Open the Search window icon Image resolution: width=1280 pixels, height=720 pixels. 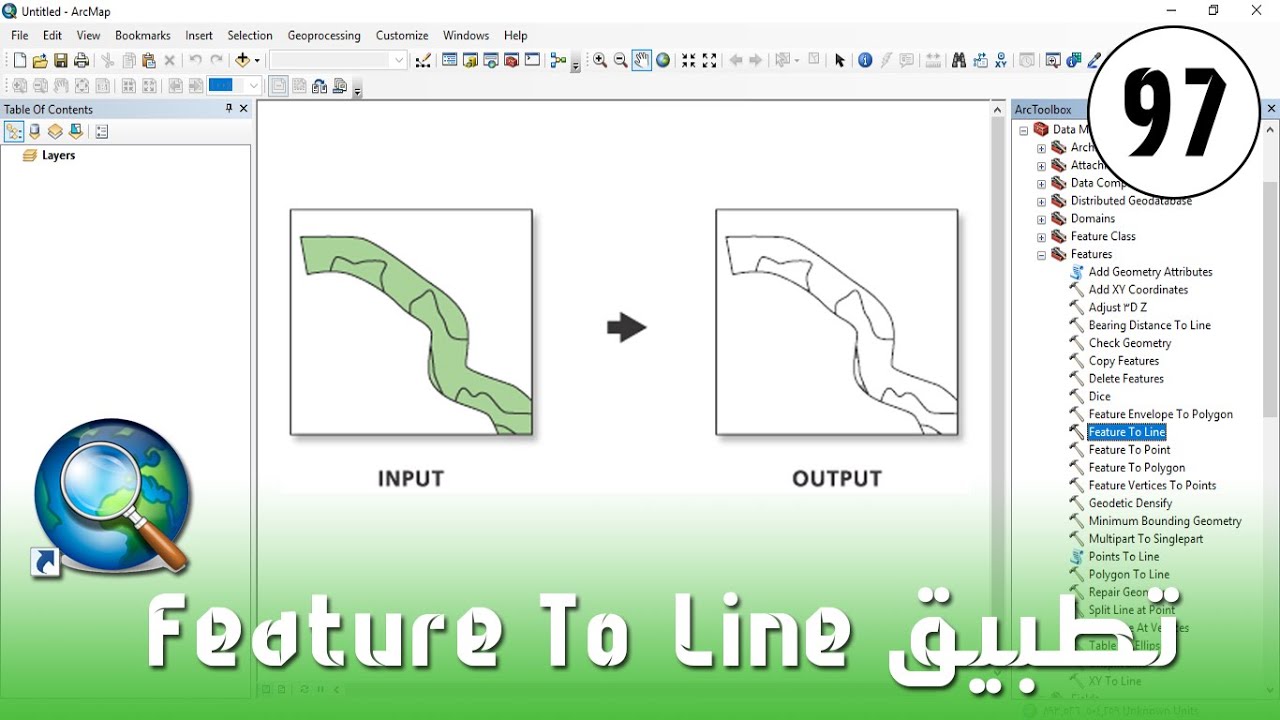(x=490, y=61)
